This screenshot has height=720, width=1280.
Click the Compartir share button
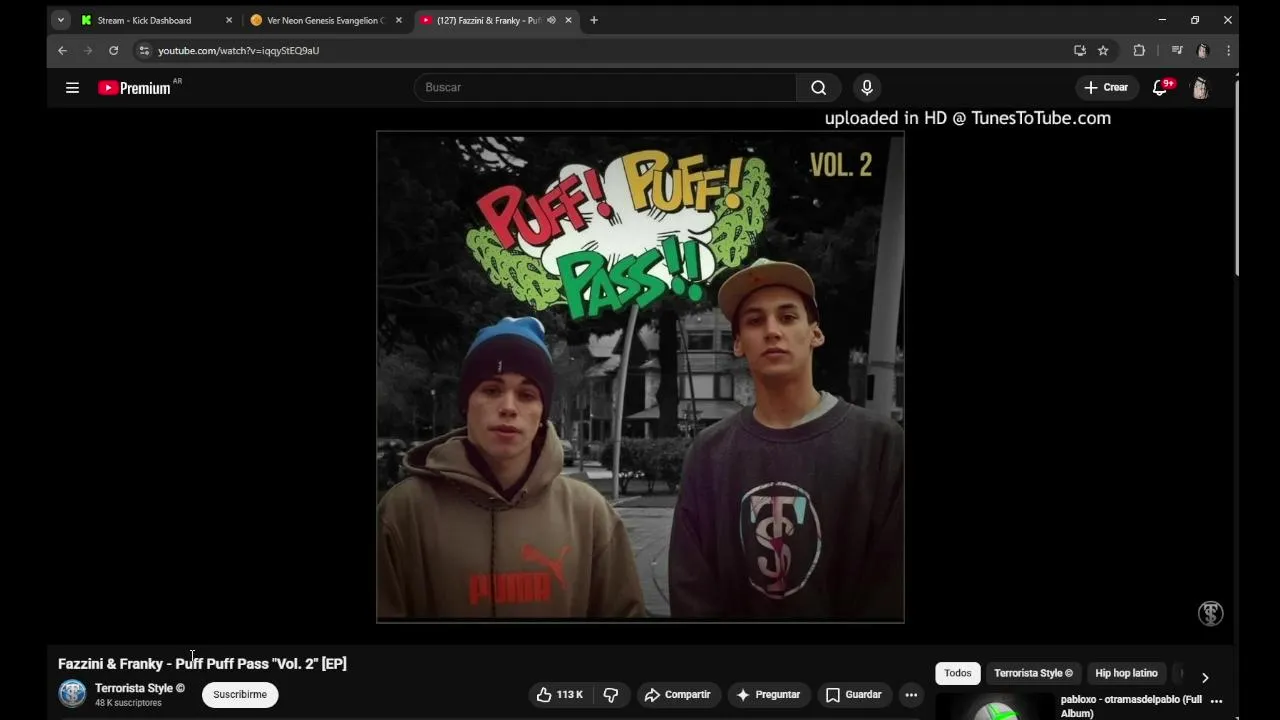678,694
